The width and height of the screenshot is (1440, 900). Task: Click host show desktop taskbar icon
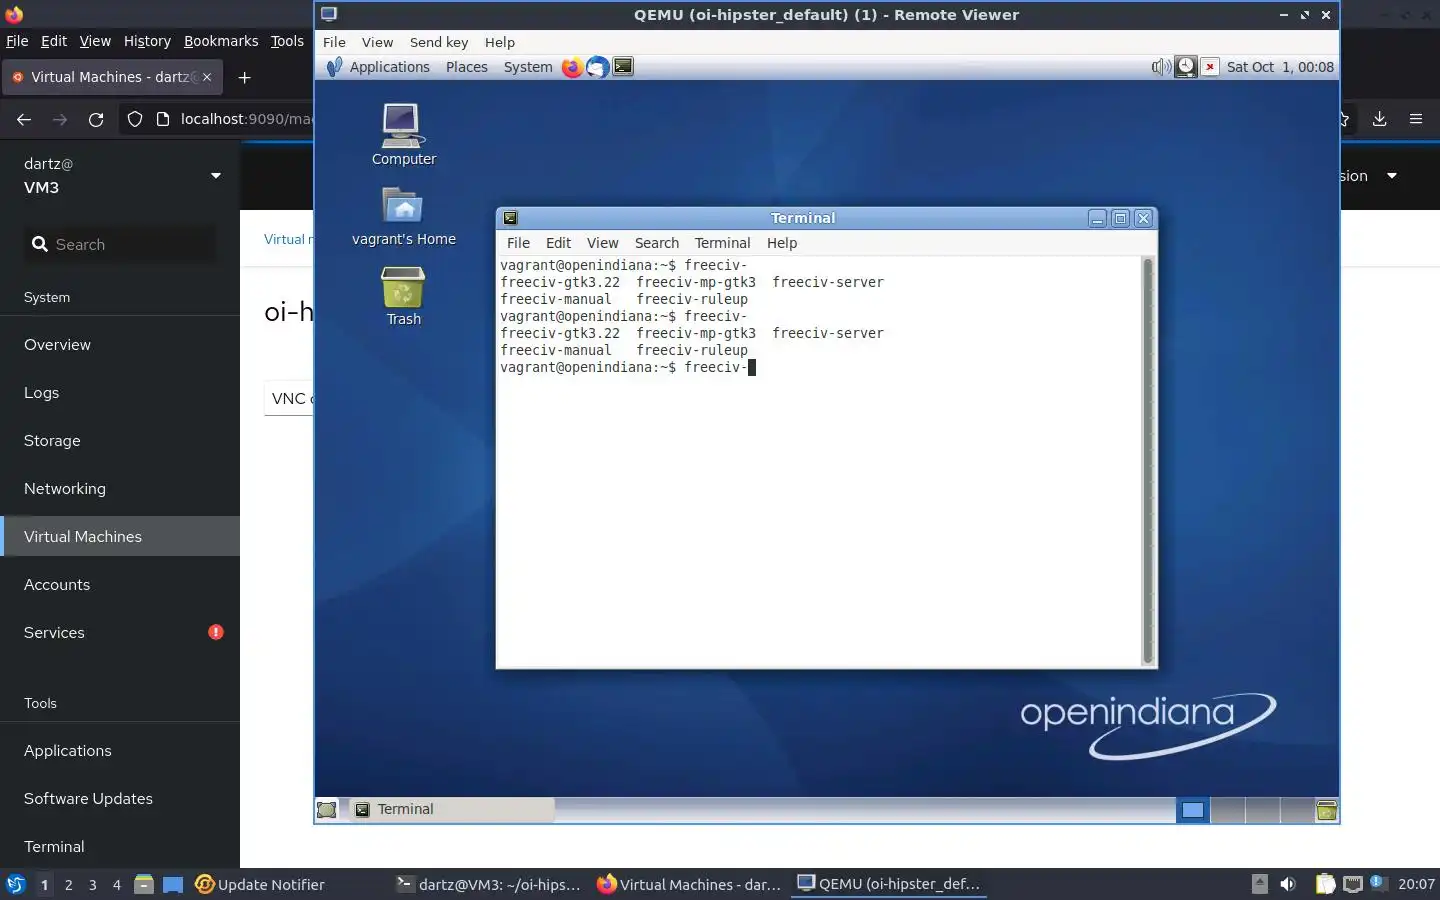point(173,884)
